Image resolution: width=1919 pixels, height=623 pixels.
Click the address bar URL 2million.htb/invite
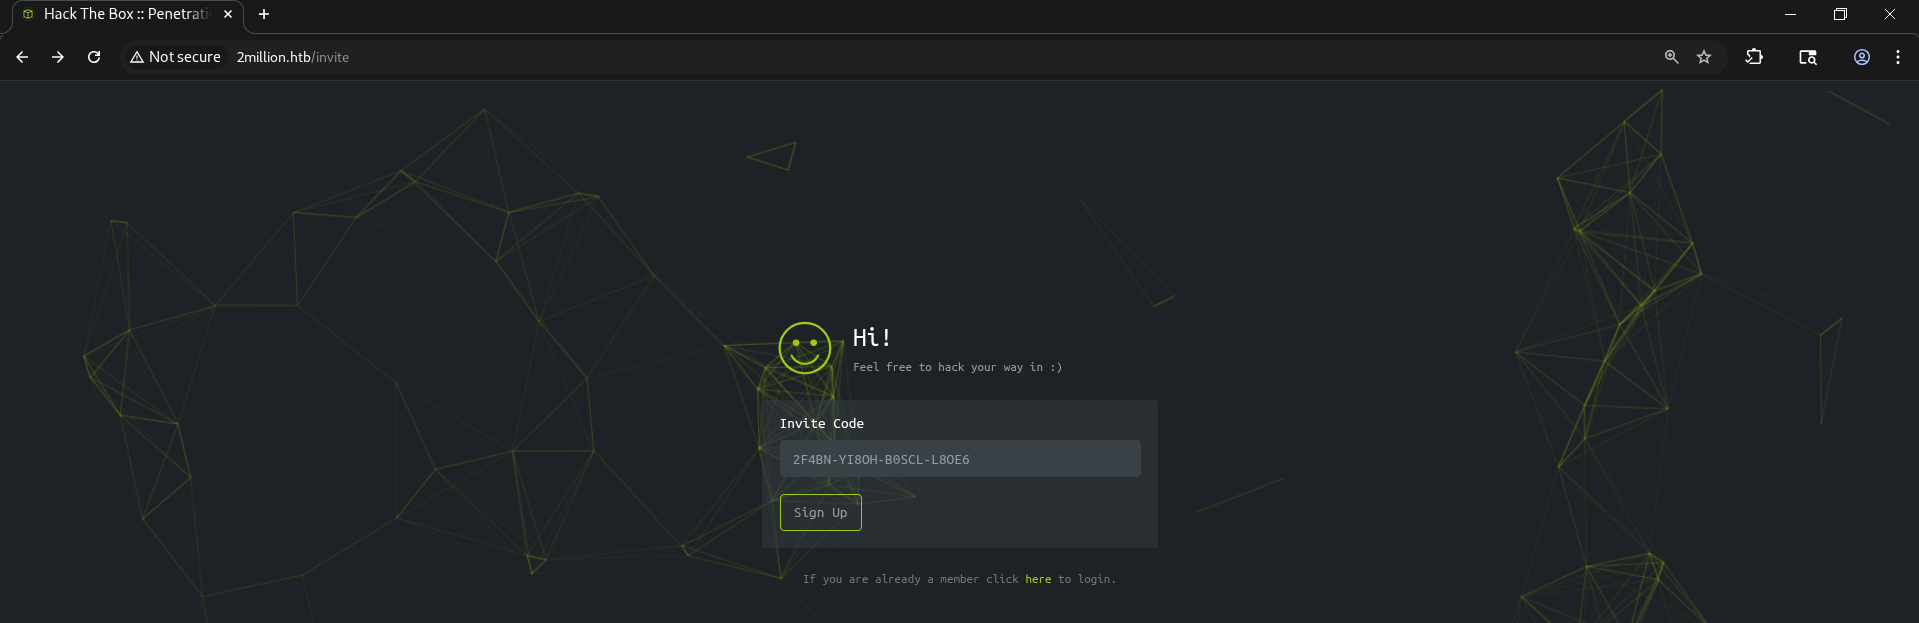(293, 57)
